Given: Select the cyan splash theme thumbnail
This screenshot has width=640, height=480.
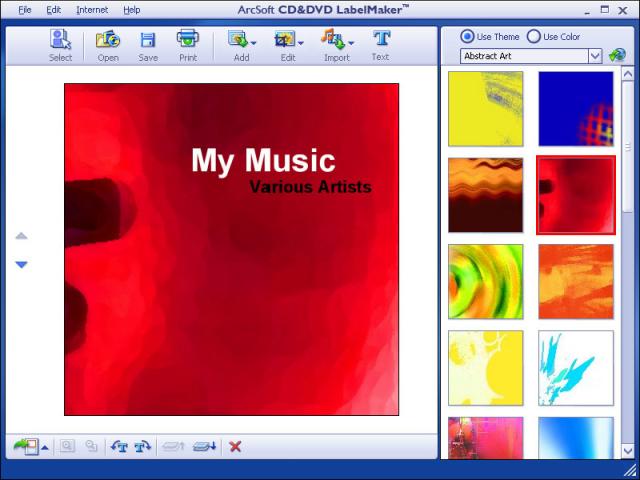Looking at the screenshot, I should coord(576,368).
